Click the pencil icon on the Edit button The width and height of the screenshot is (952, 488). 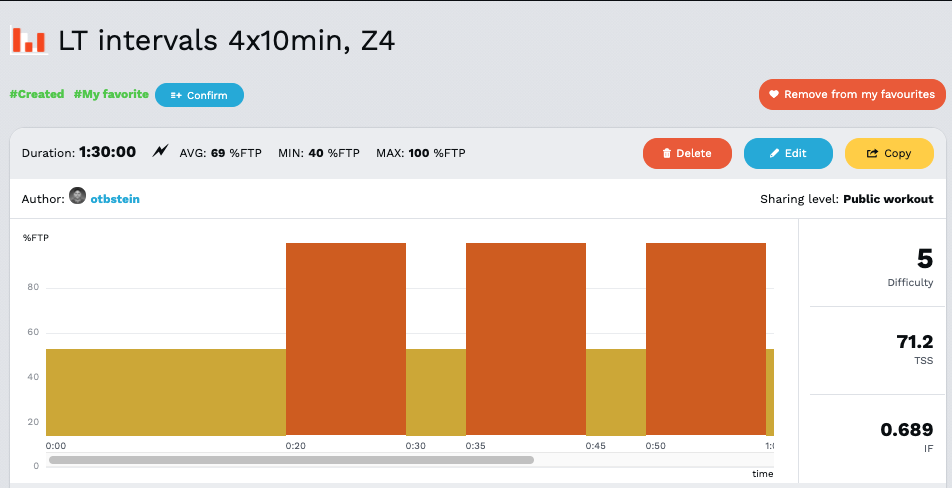coord(774,154)
